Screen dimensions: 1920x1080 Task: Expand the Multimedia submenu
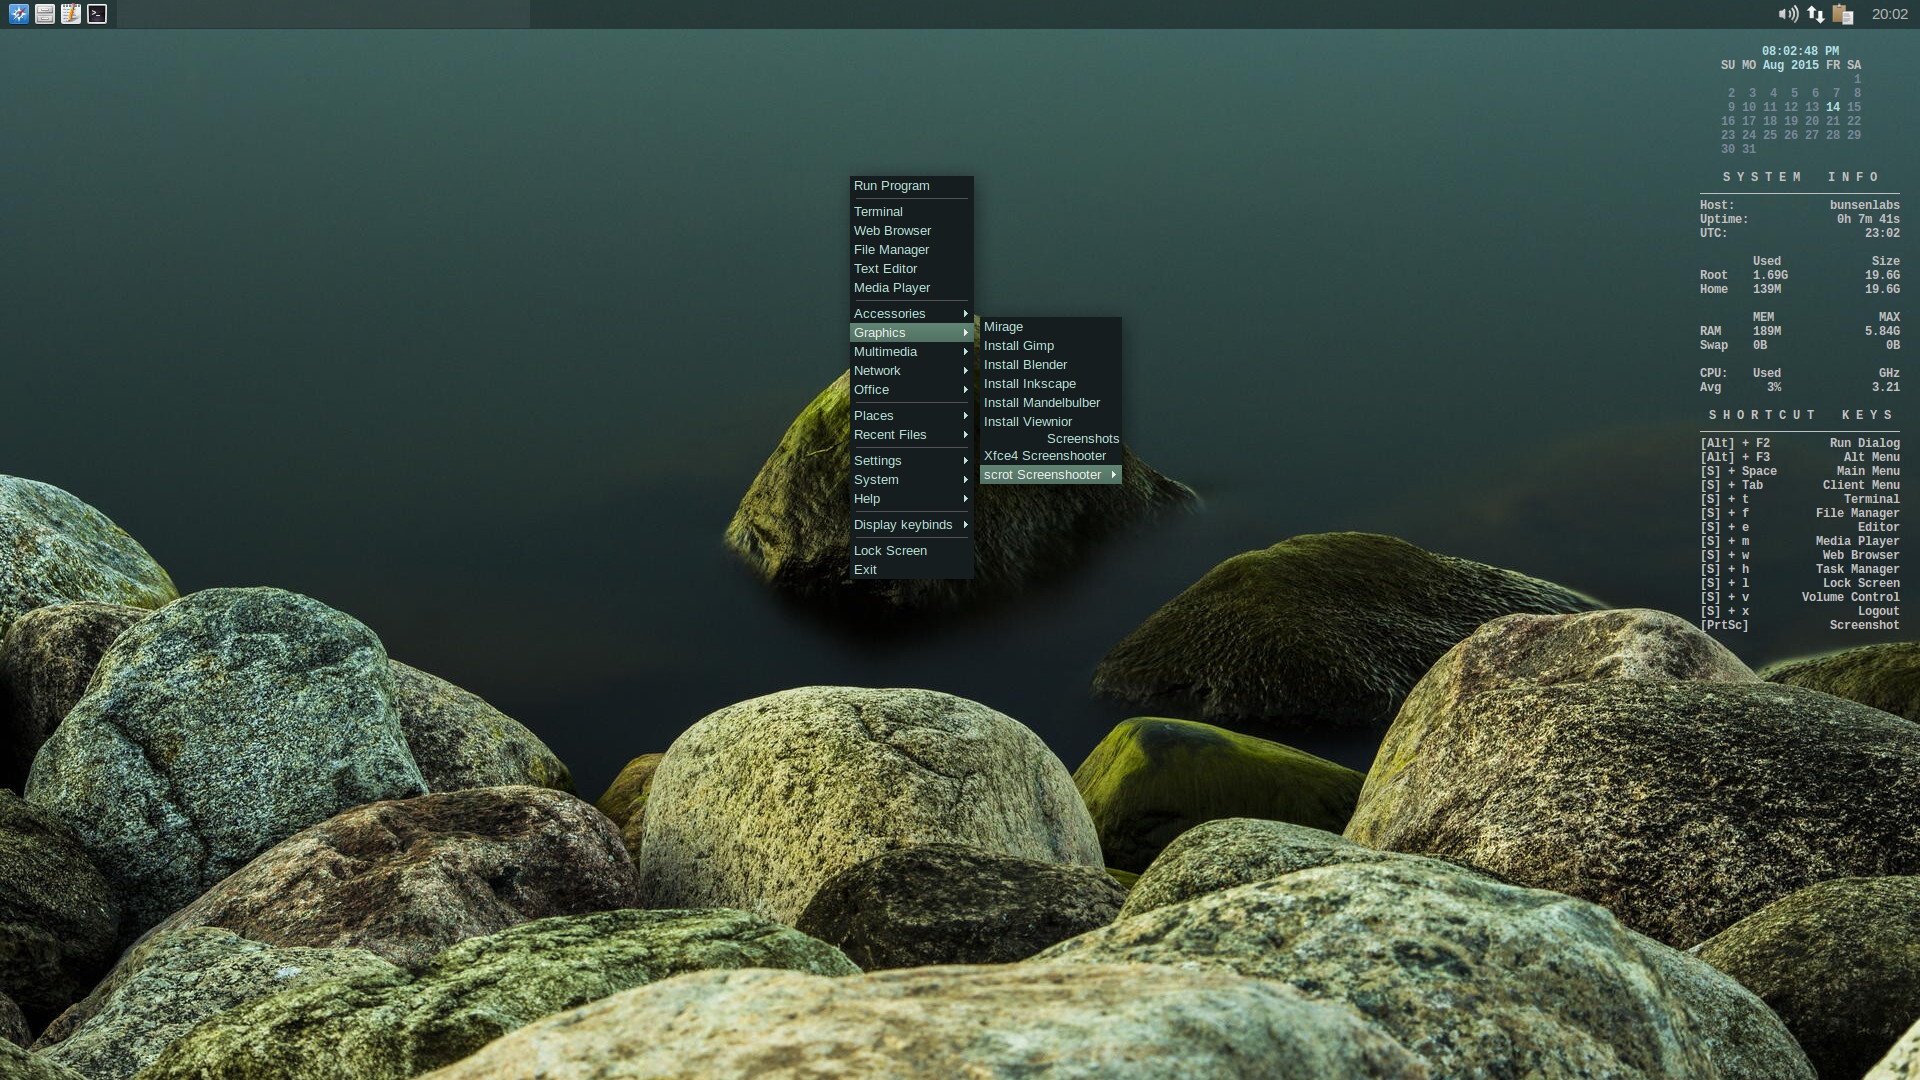(911, 352)
